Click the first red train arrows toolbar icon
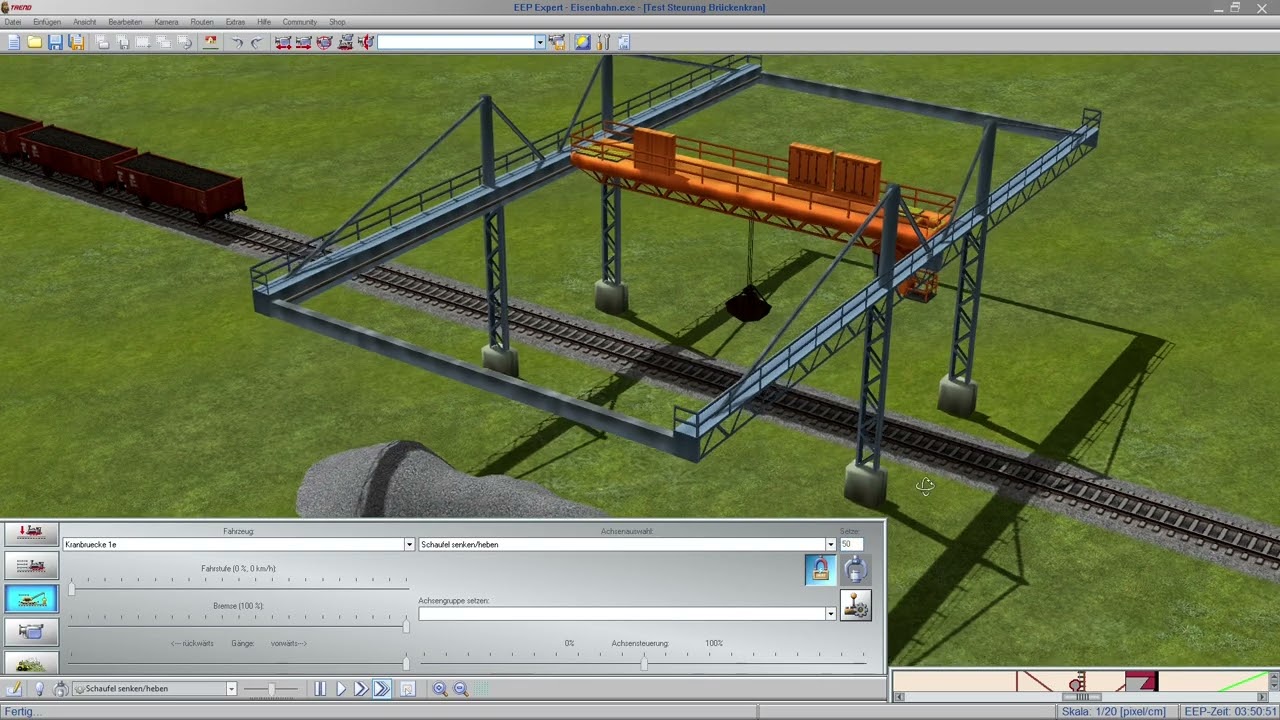This screenshot has width=1280, height=720. (x=283, y=42)
